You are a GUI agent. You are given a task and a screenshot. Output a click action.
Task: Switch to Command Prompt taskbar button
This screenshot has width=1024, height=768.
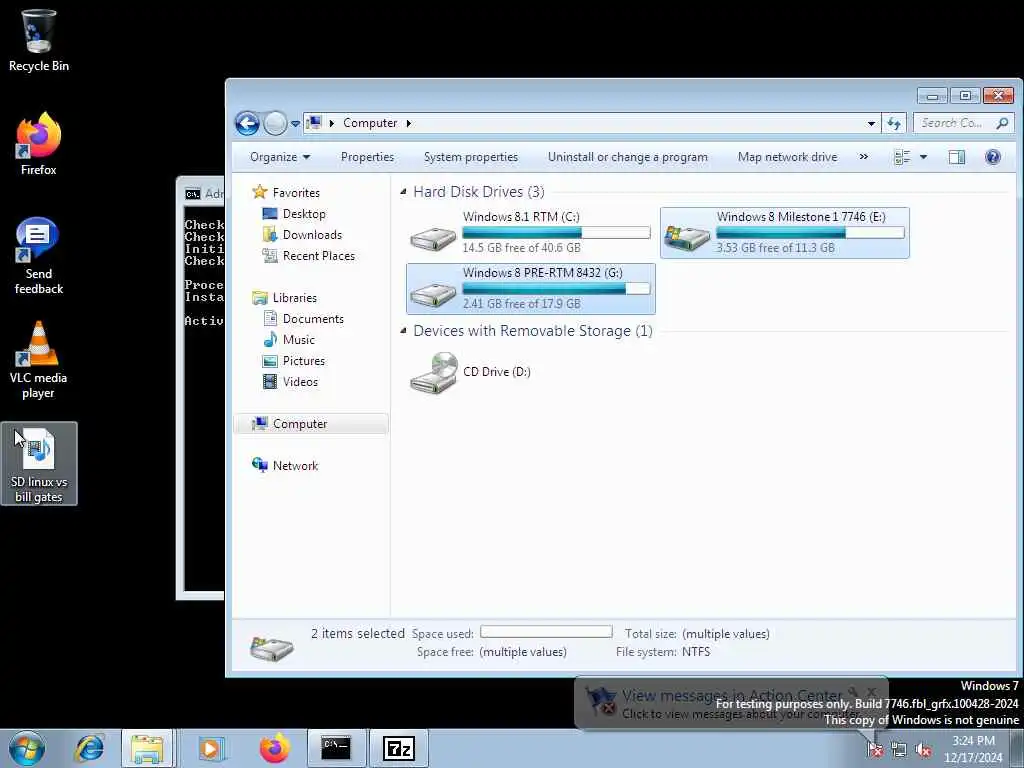click(x=337, y=748)
